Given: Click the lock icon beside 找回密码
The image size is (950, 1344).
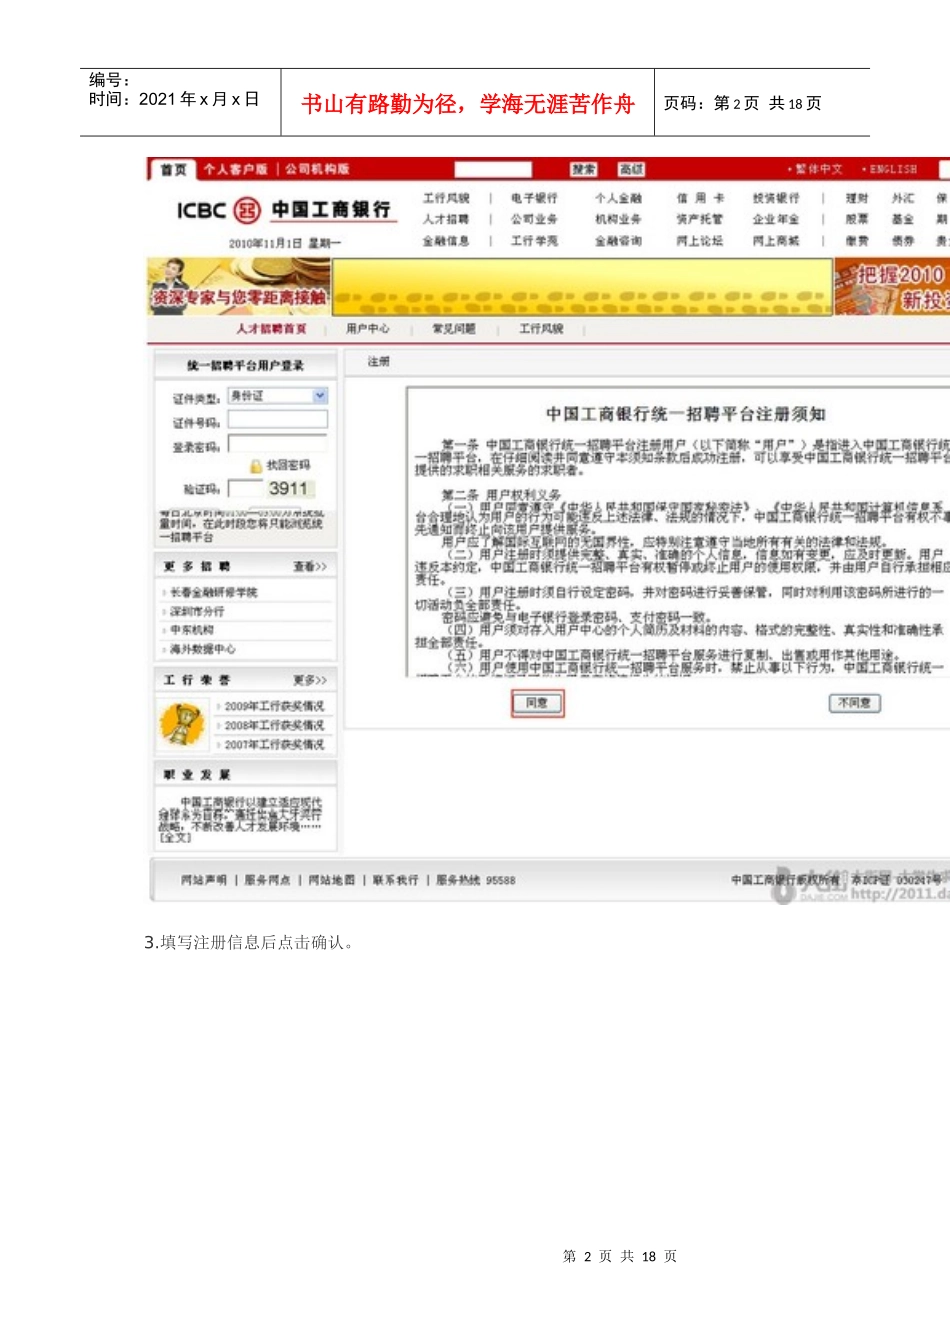Looking at the screenshot, I should point(256,466).
